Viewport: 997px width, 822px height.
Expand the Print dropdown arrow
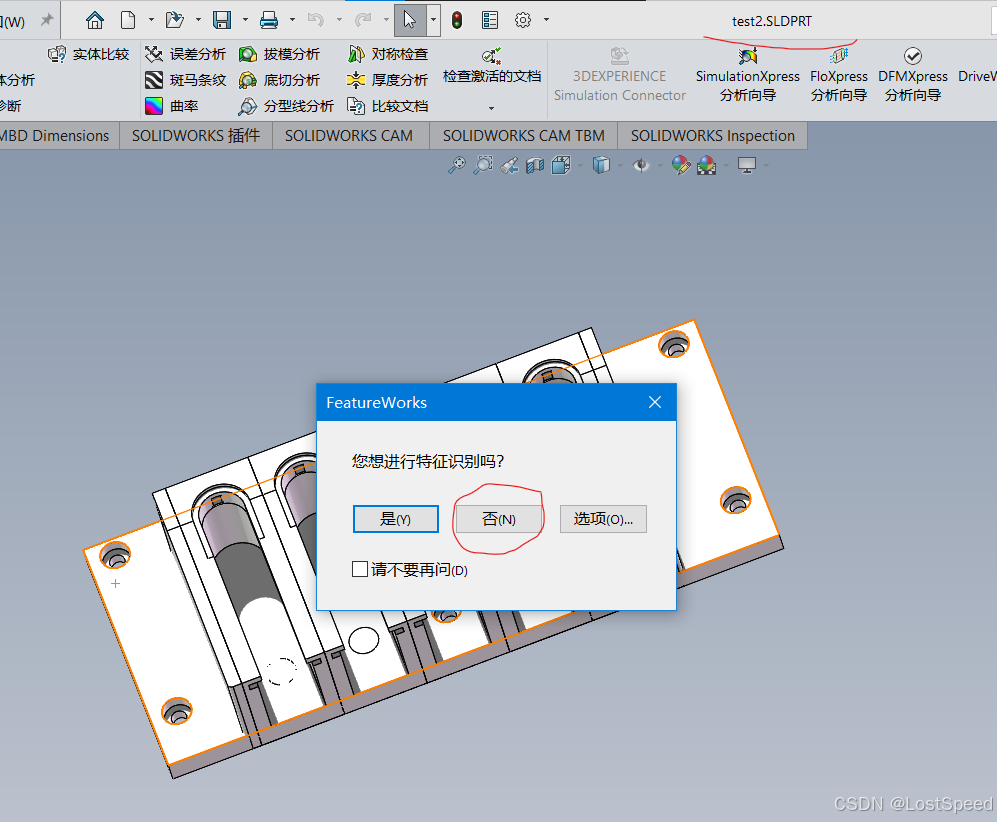click(292, 20)
